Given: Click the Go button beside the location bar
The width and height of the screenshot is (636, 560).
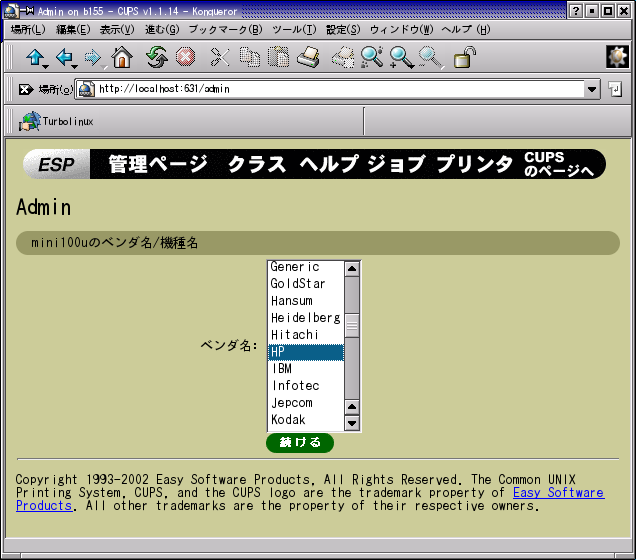Looking at the screenshot, I should tap(615, 89).
